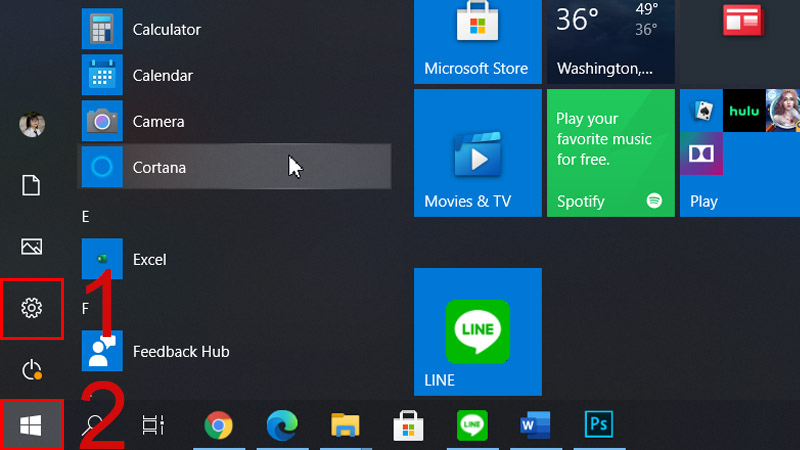This screenshot has height=450, width=800.
Task: Expand the letter E section header
Action: pyautogui.click(x=86, y=217)
